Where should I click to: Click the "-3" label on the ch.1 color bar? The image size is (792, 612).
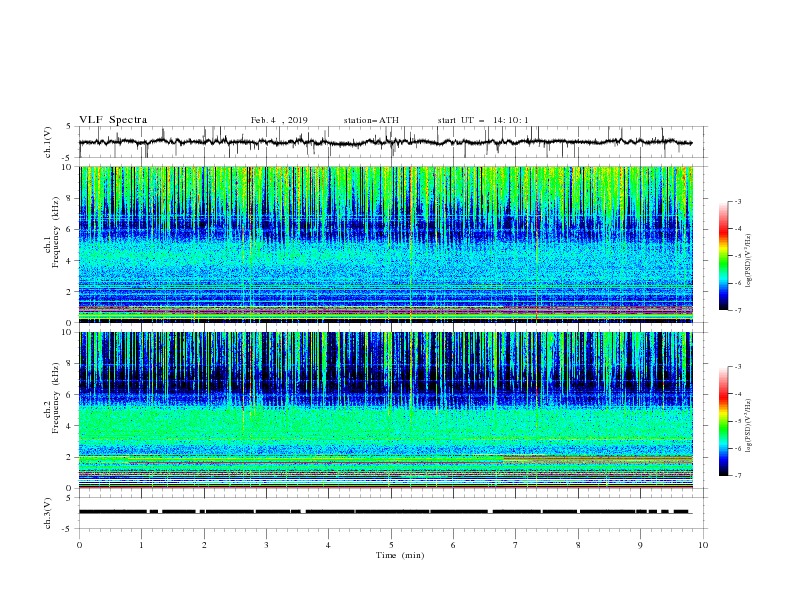[738, 201]
